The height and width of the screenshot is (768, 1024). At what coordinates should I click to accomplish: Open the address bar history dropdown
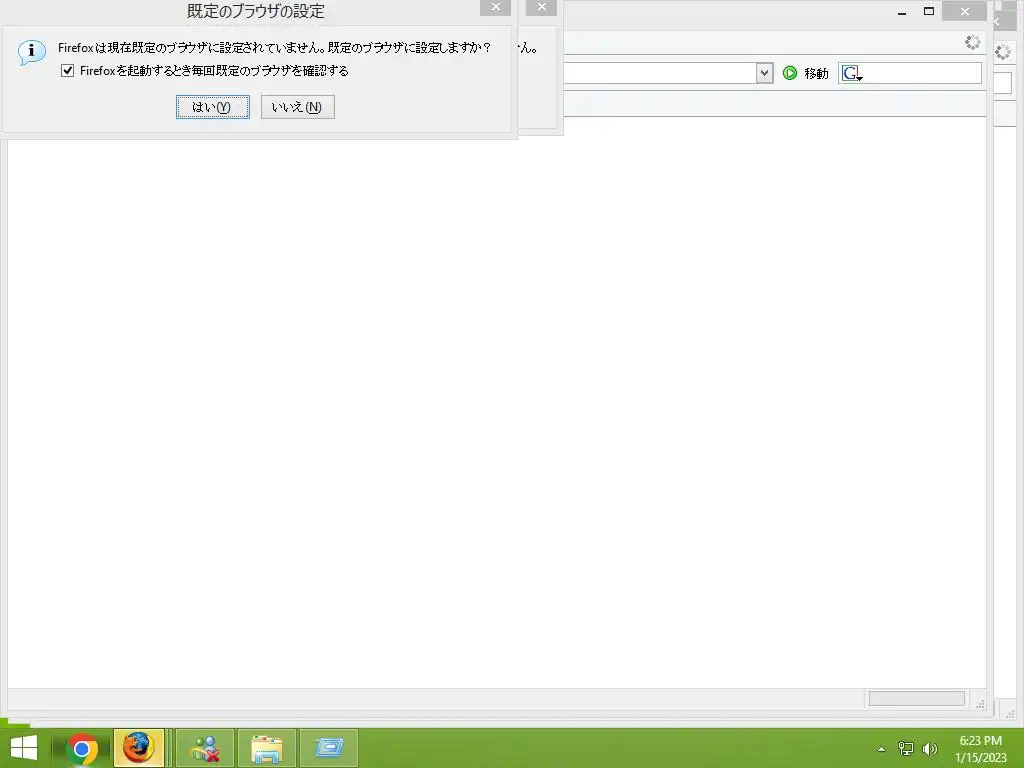click(764, 73)
